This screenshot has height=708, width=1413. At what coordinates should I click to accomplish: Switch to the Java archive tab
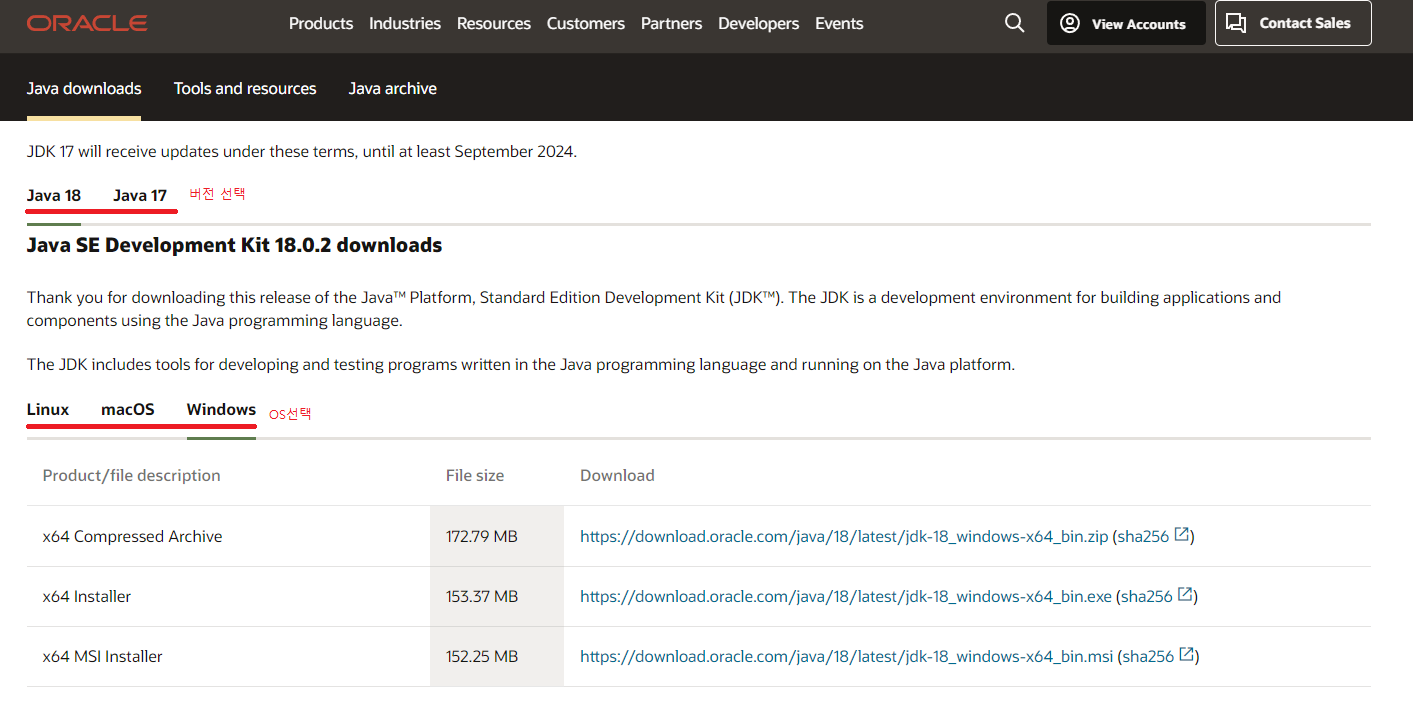(393, 88)
